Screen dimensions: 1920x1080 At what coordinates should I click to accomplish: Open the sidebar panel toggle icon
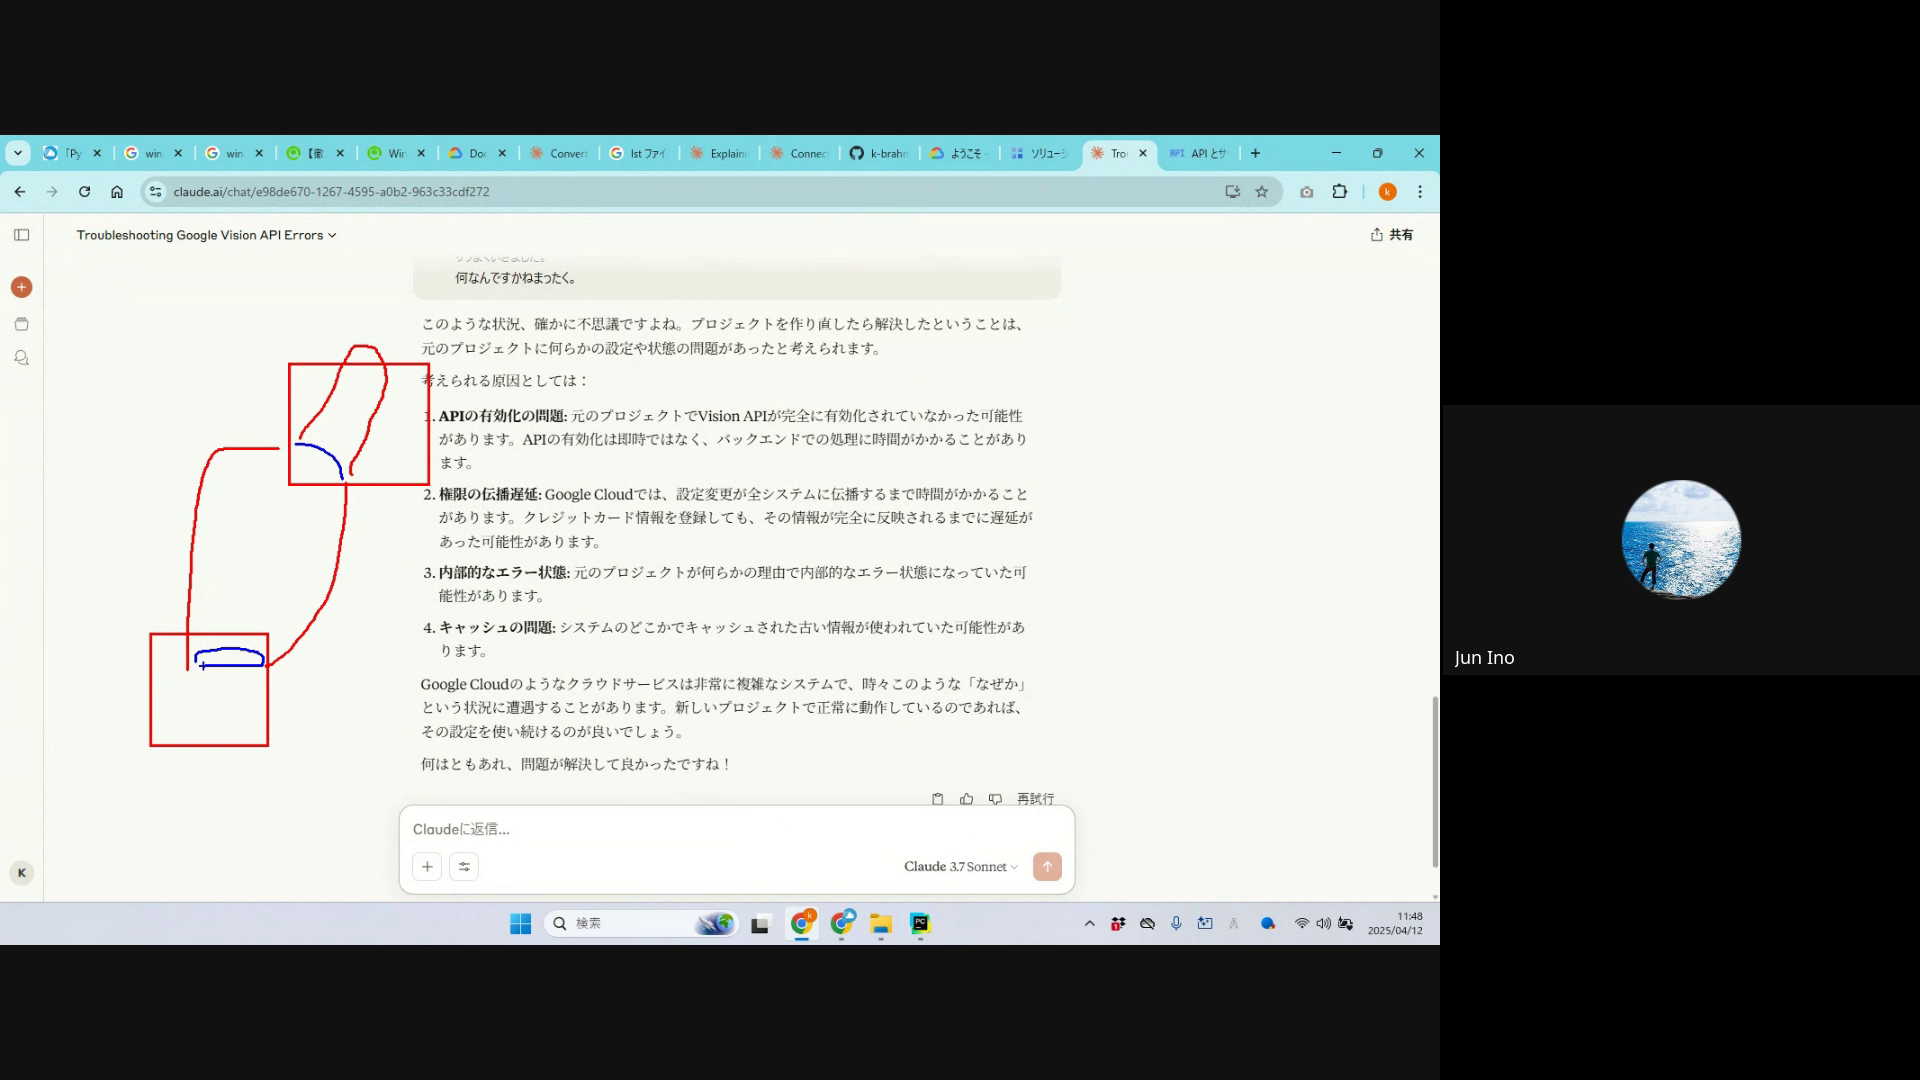[21, 235]
